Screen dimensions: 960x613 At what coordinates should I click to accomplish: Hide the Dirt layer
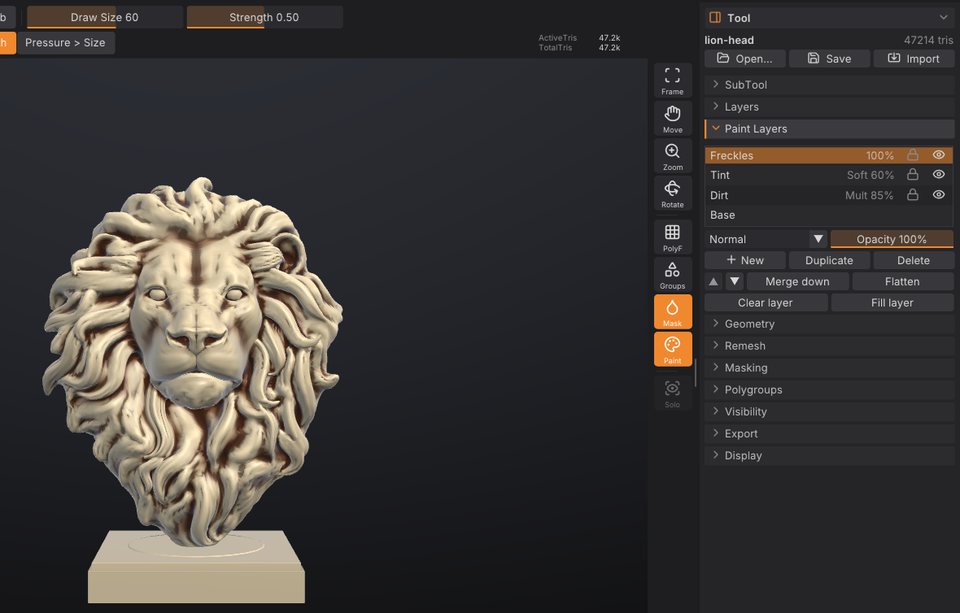coord(939,195)
